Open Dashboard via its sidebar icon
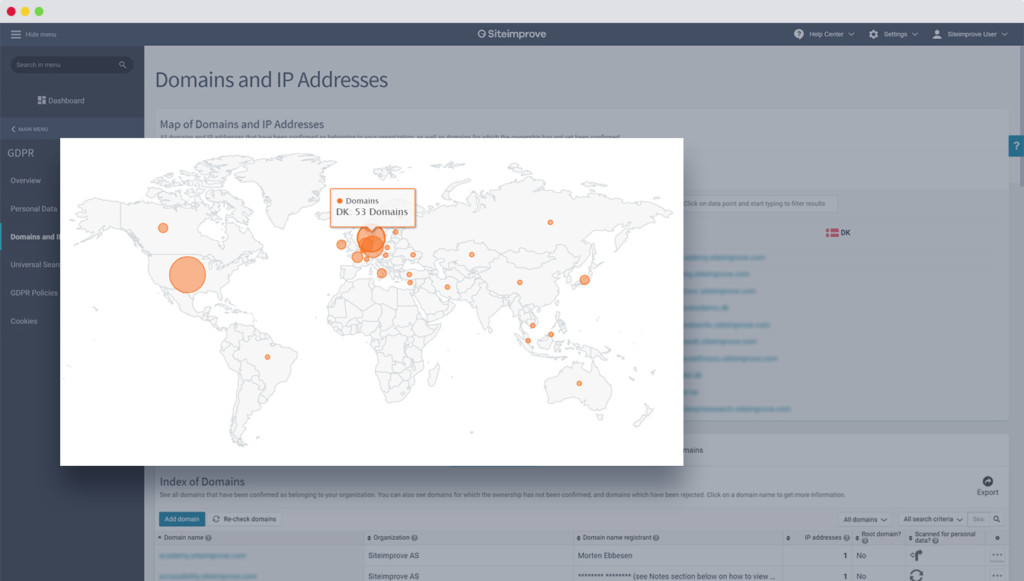The width and height of the screenshot is (1024, 581). [x=43, y=100]
